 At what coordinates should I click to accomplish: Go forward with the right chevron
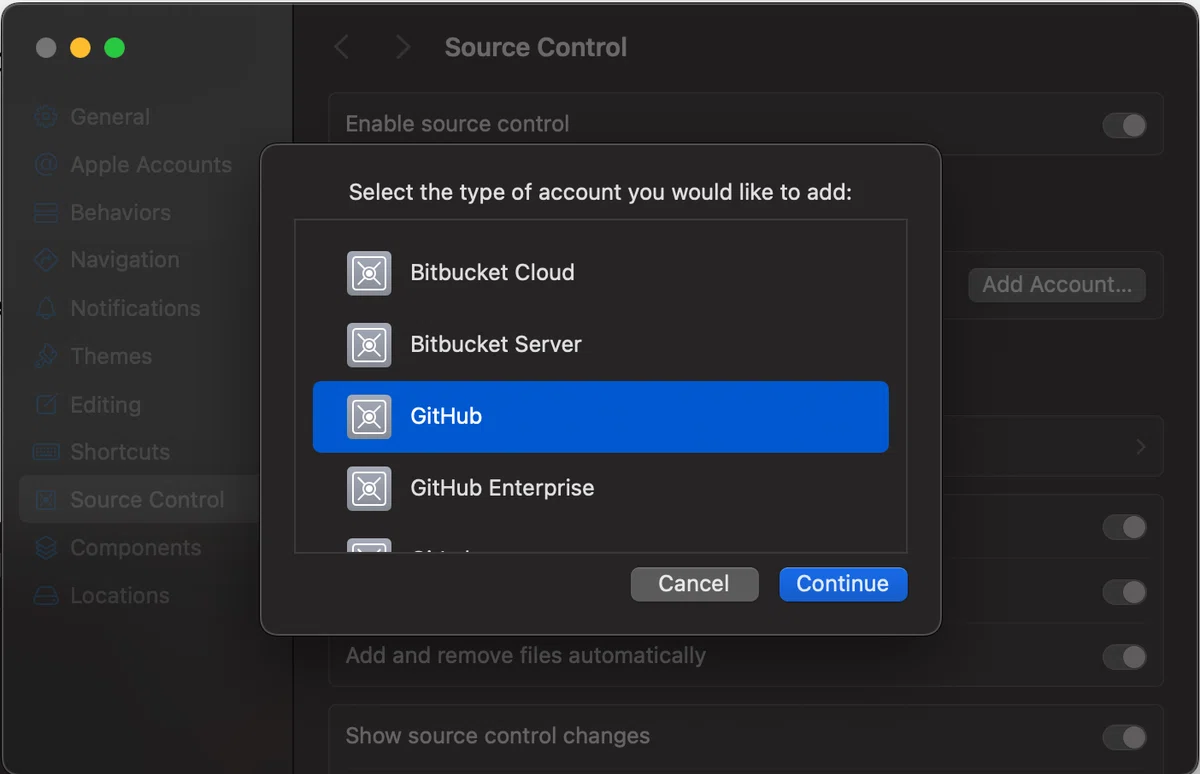click(402, 47)
